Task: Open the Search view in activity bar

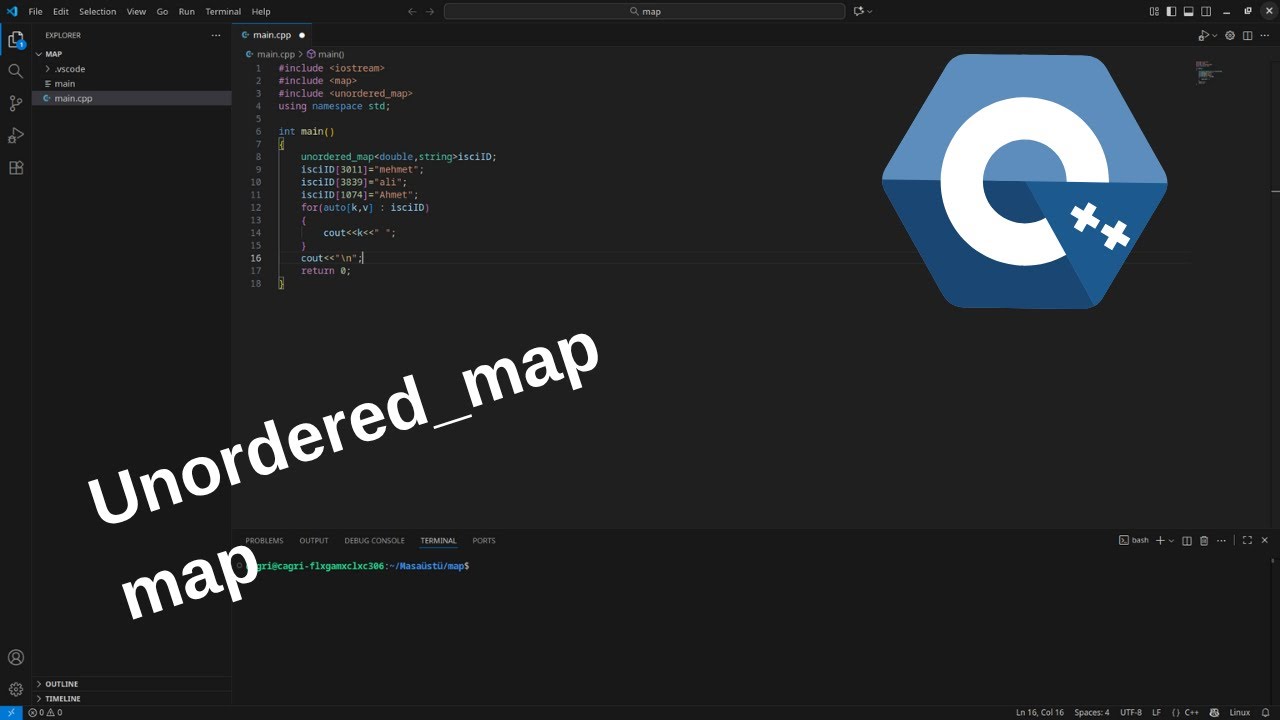Action: (x=16, y=71)
